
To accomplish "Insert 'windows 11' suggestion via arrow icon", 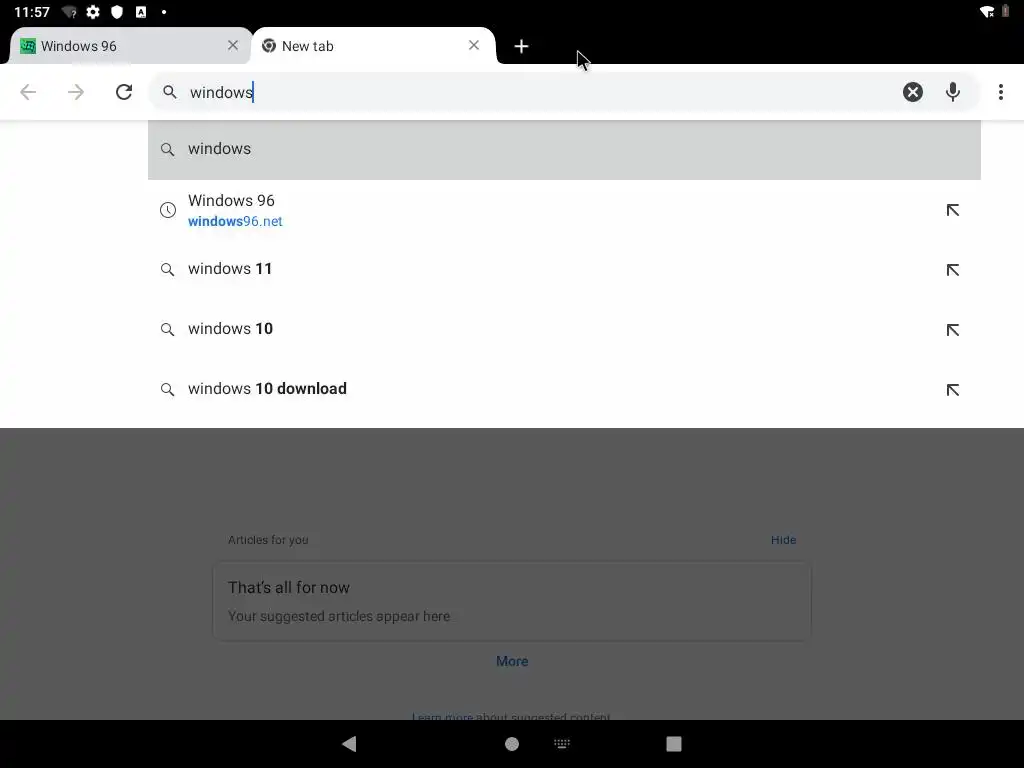I will pyautogui.click(x=953, y=270).
